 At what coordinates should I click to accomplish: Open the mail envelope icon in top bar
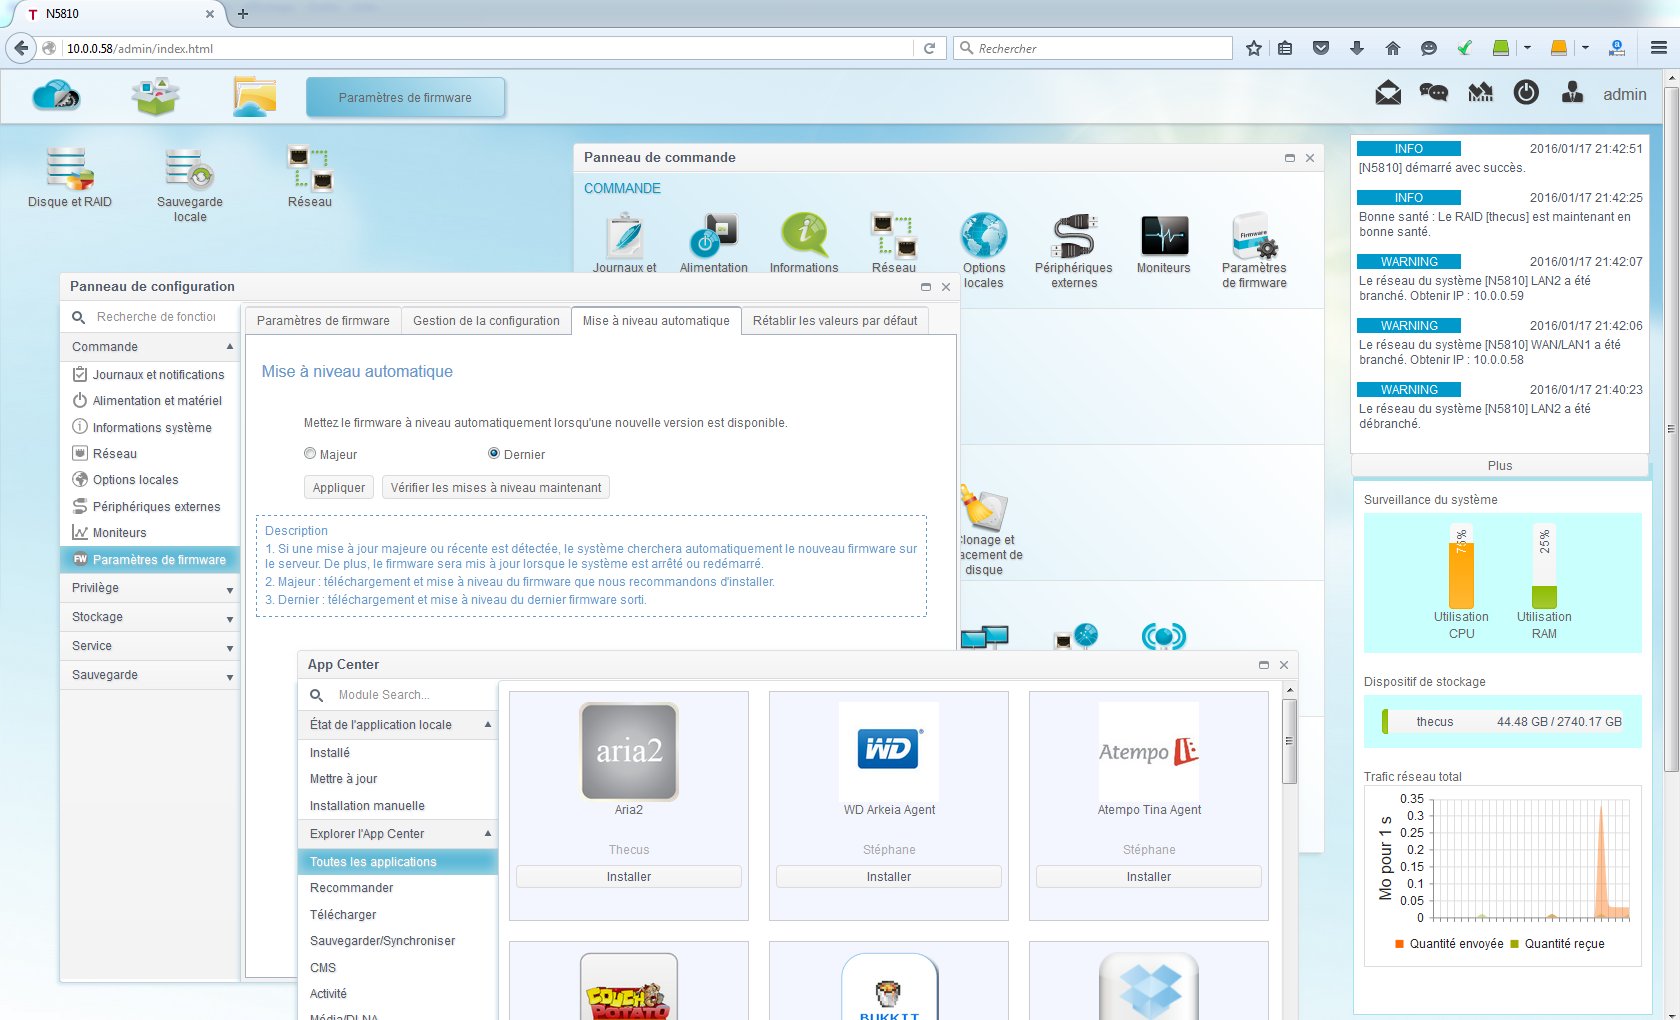coord(1388,93)
